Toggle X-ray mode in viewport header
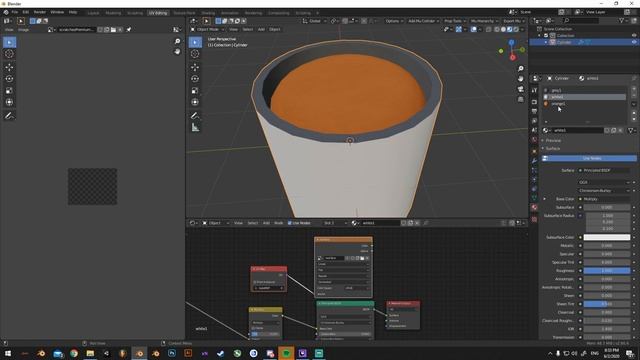 tap(489, 29)
